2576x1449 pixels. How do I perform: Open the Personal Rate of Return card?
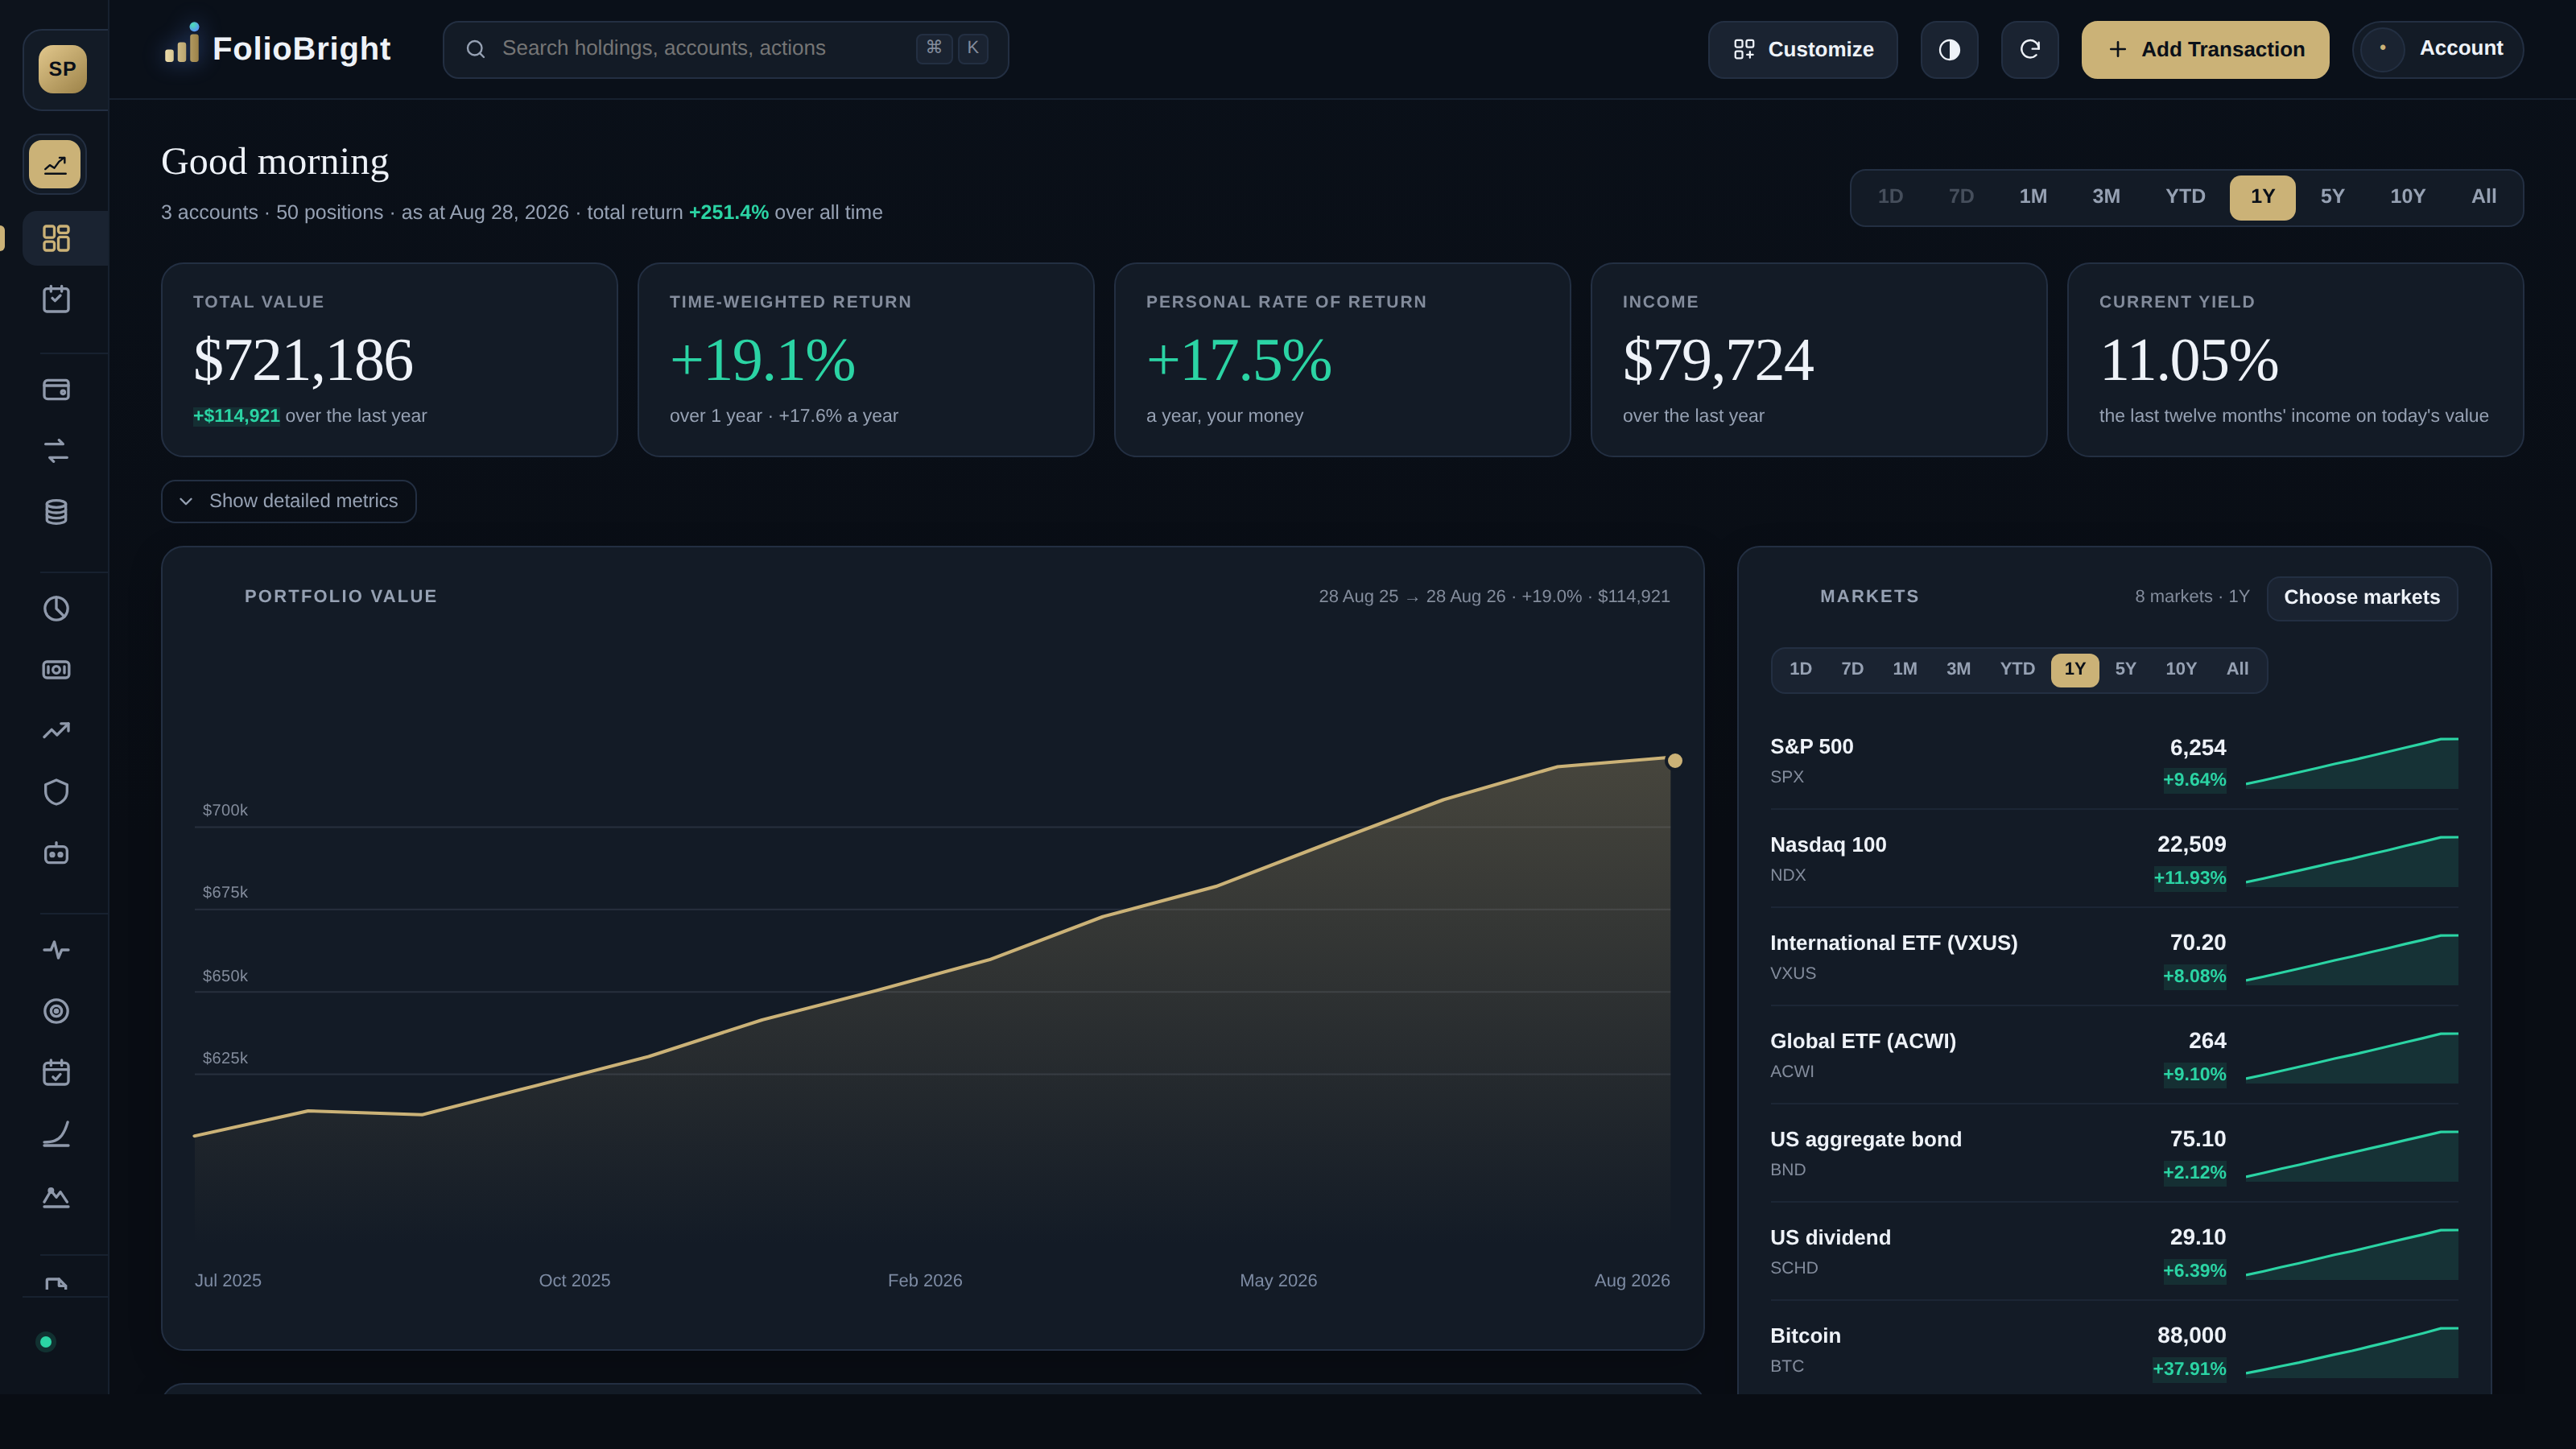pos(1342,360)
